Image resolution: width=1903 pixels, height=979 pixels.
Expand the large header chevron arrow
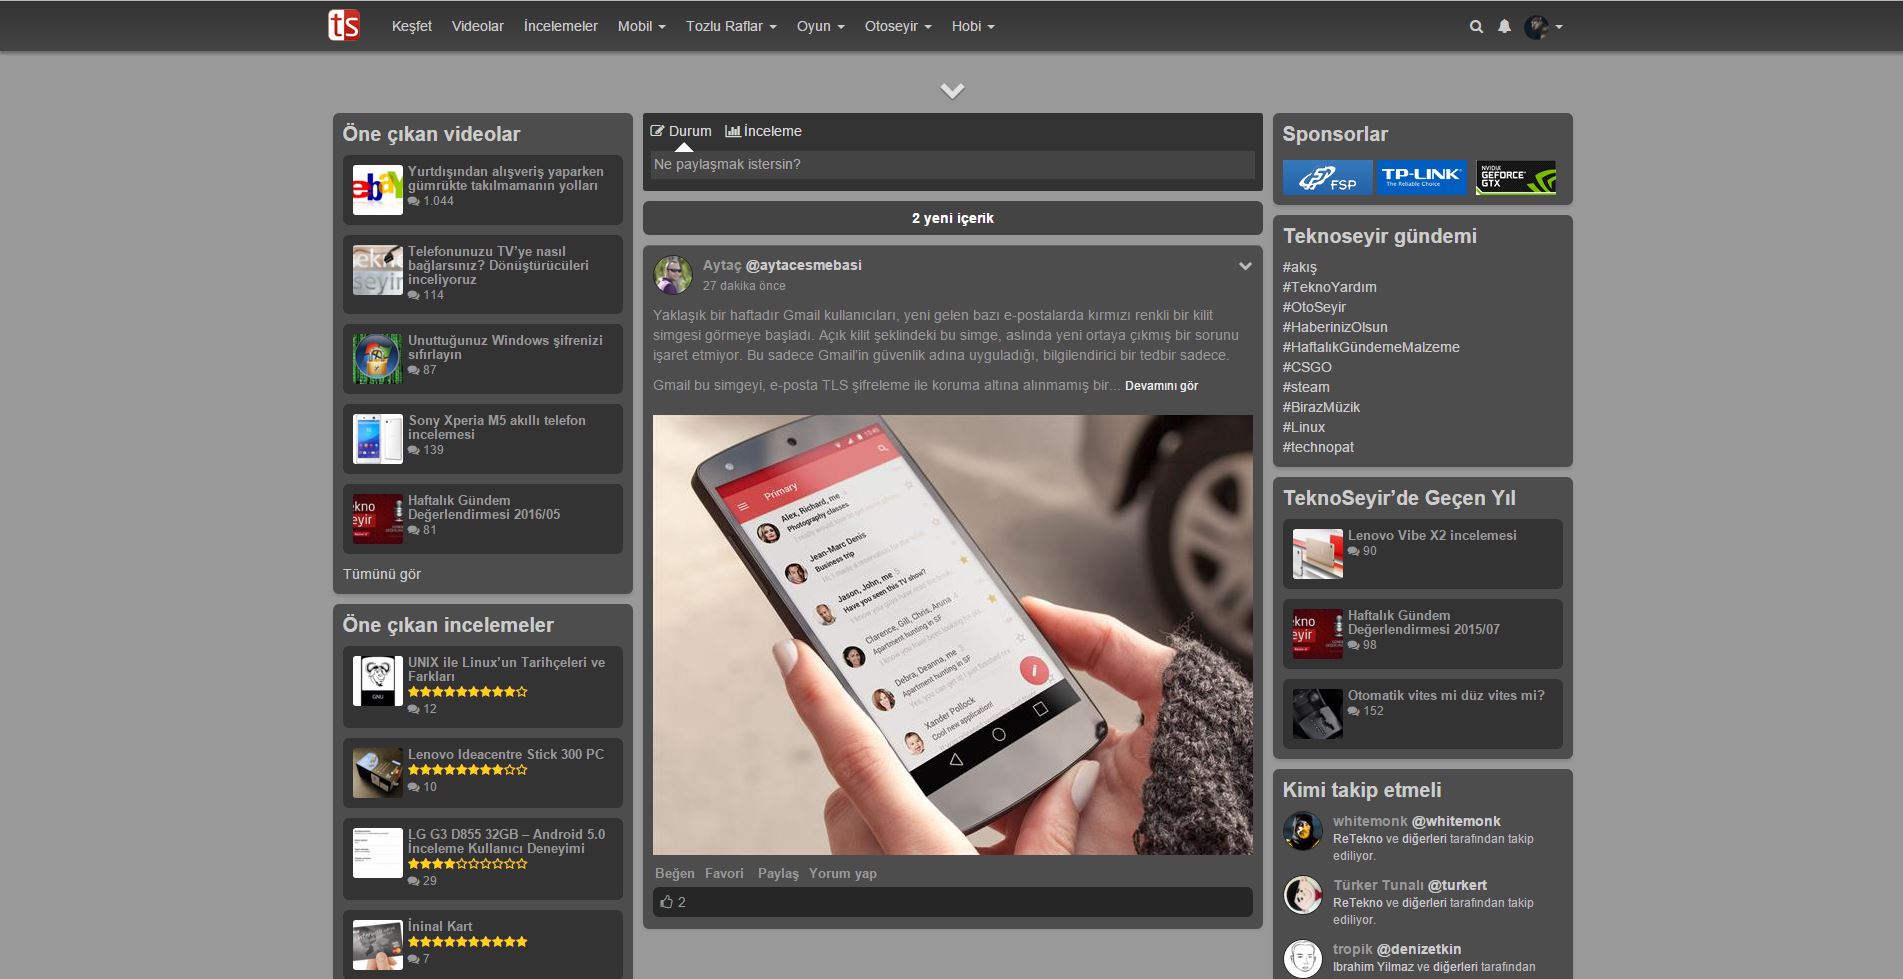click(x=952, y=91)
